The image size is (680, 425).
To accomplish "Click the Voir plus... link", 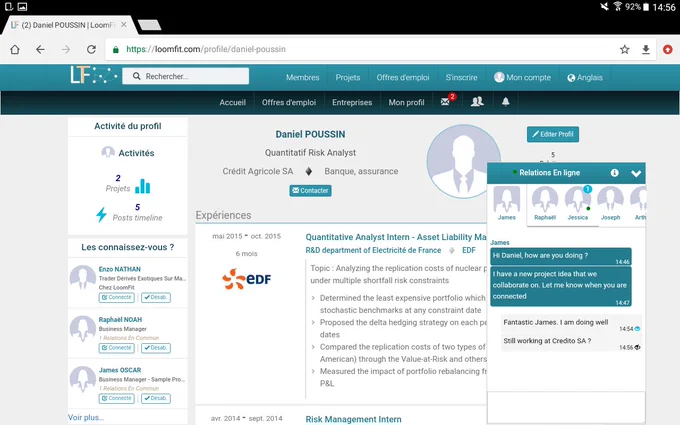I will click(86, 417).
